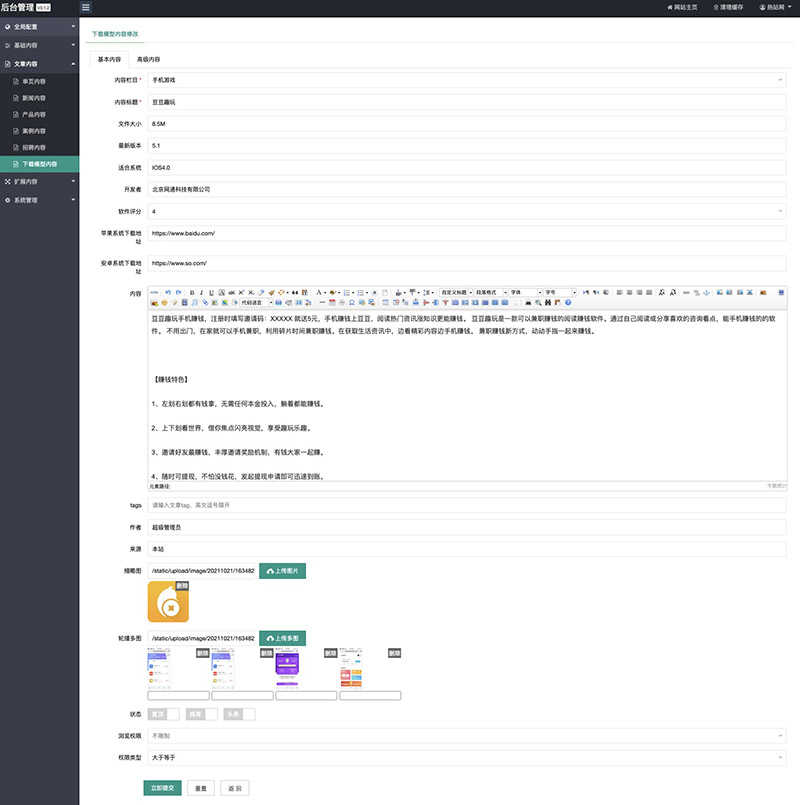Toggle italic formatting in editor toolbar

coord(201,292)
